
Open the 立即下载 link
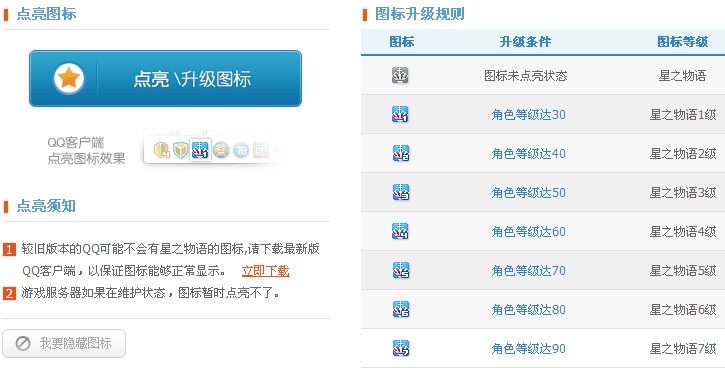tap(265, 271)
